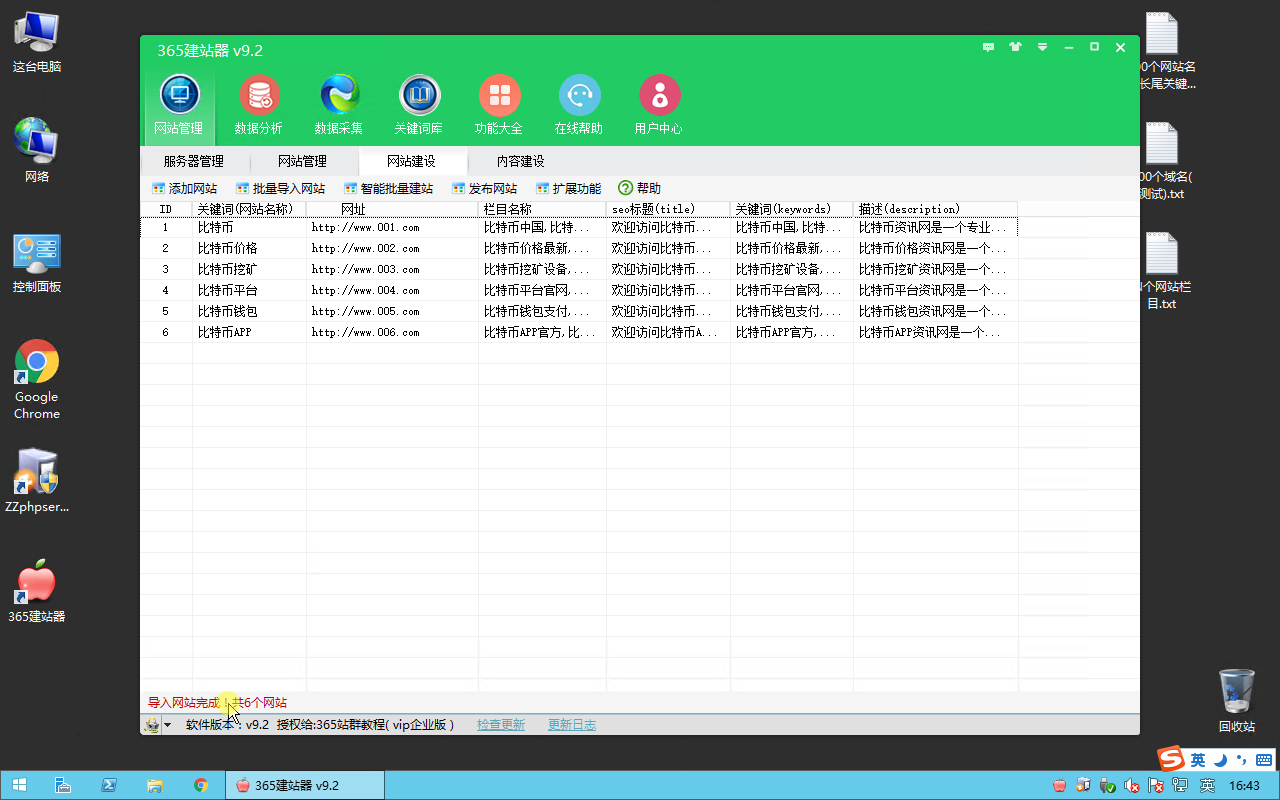Click 添加网站 toolbar button
The image size is (1280, 800).
[184, 188]
